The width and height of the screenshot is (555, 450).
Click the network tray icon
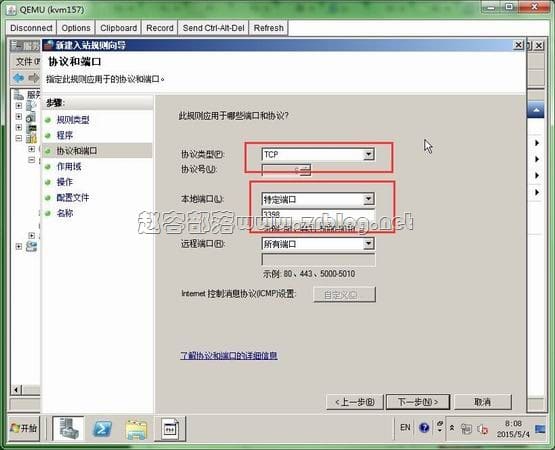click(x=466, y=429)
